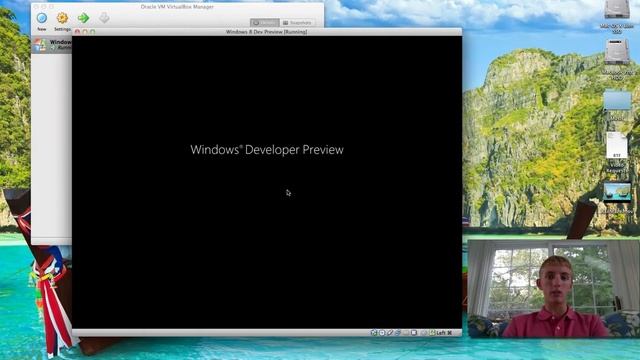The width and height of the screenshot is (640, 360).
Task: Select the RTF document on the desktop
Action: coord(617,145)
